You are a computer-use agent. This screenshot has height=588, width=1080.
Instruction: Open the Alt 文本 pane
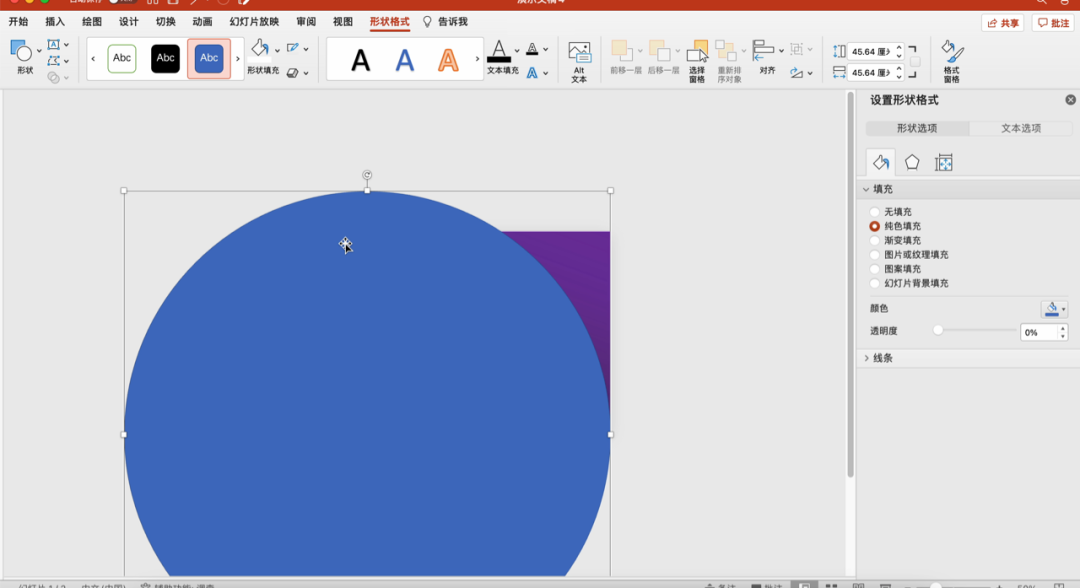coord(579,62)
